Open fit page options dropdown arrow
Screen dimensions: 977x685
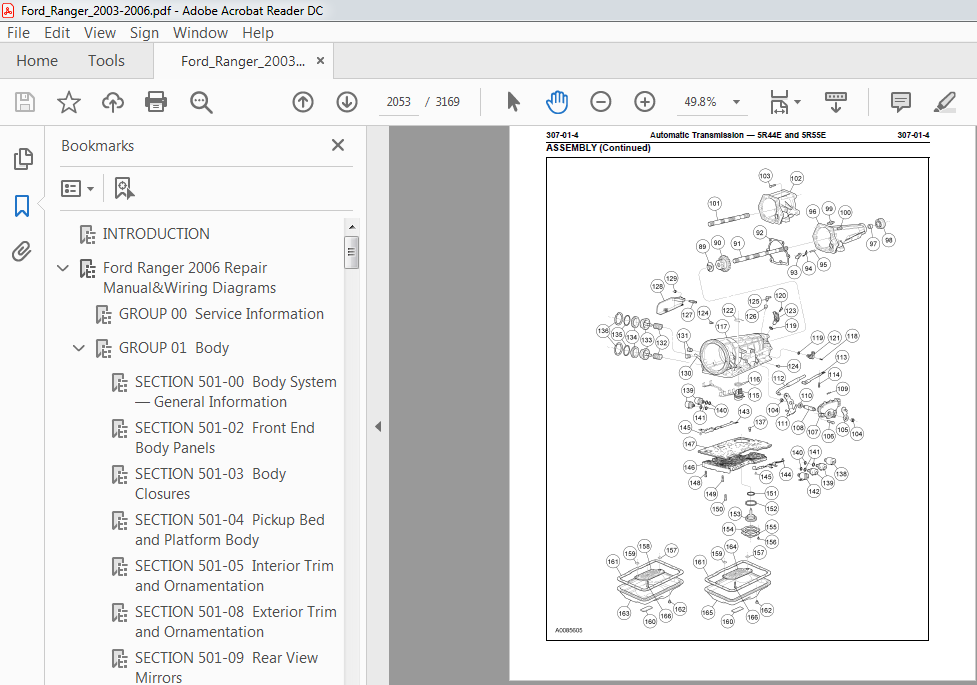(798, 102)
